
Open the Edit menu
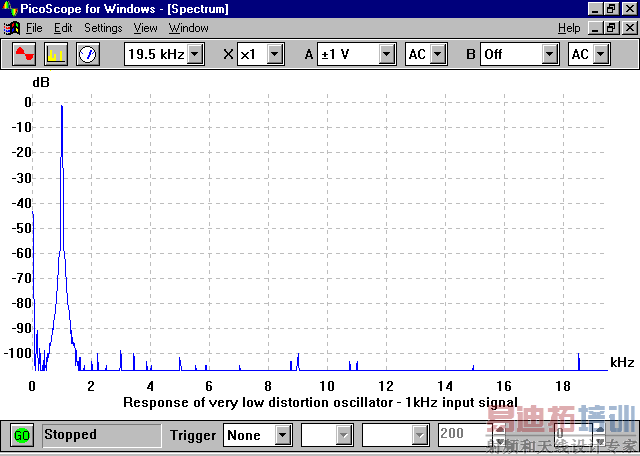(x=63, y=28)
